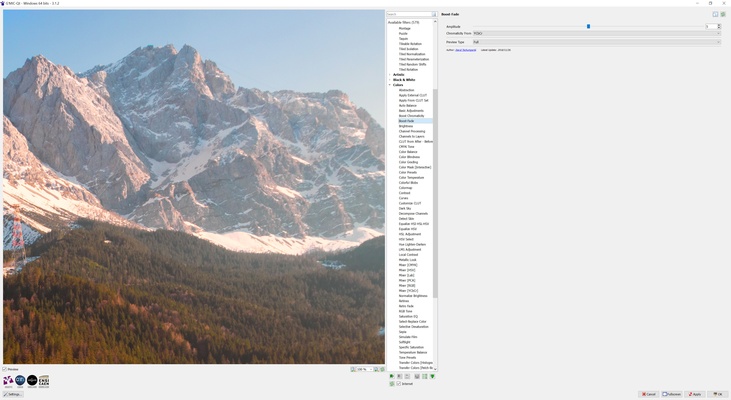The width and height of the screenshot is (731, 400).
Task: Click the Fullscreen button
Action: pos(672,394)
